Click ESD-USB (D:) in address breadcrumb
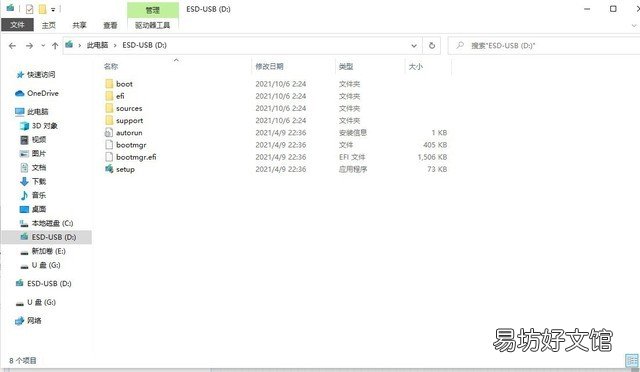This screenshot has width=640, height=372. [x=144, y=45]
